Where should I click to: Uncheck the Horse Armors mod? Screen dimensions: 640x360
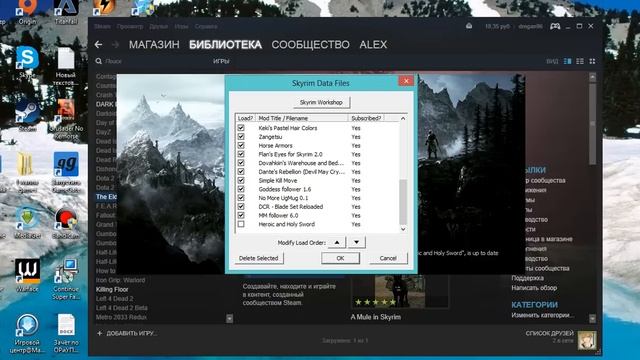tap(241, 145)
